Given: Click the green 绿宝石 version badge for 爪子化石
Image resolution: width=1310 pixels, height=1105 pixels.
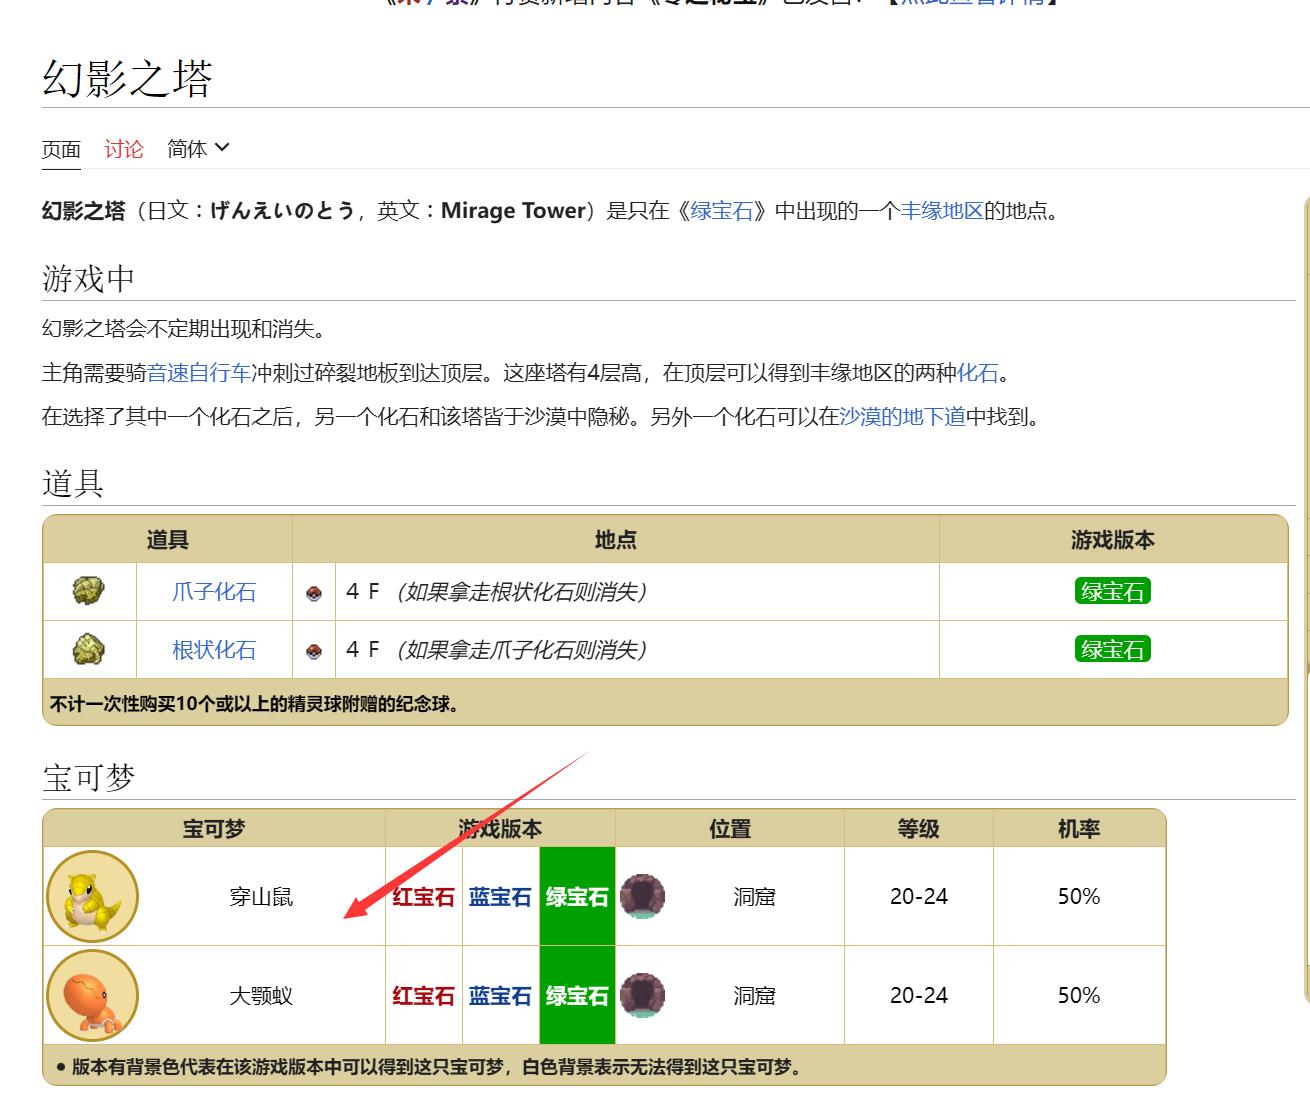Looking at the screenshot, I should coord(1112,591).
